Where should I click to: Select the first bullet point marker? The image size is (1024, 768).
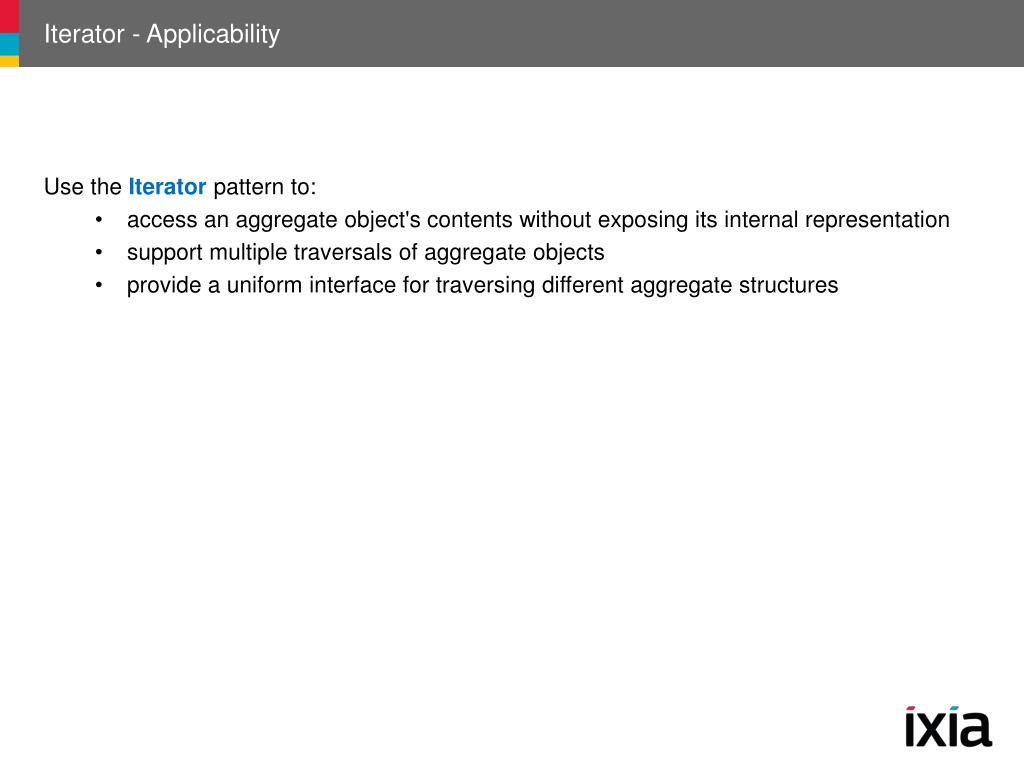tap(99, 220)
